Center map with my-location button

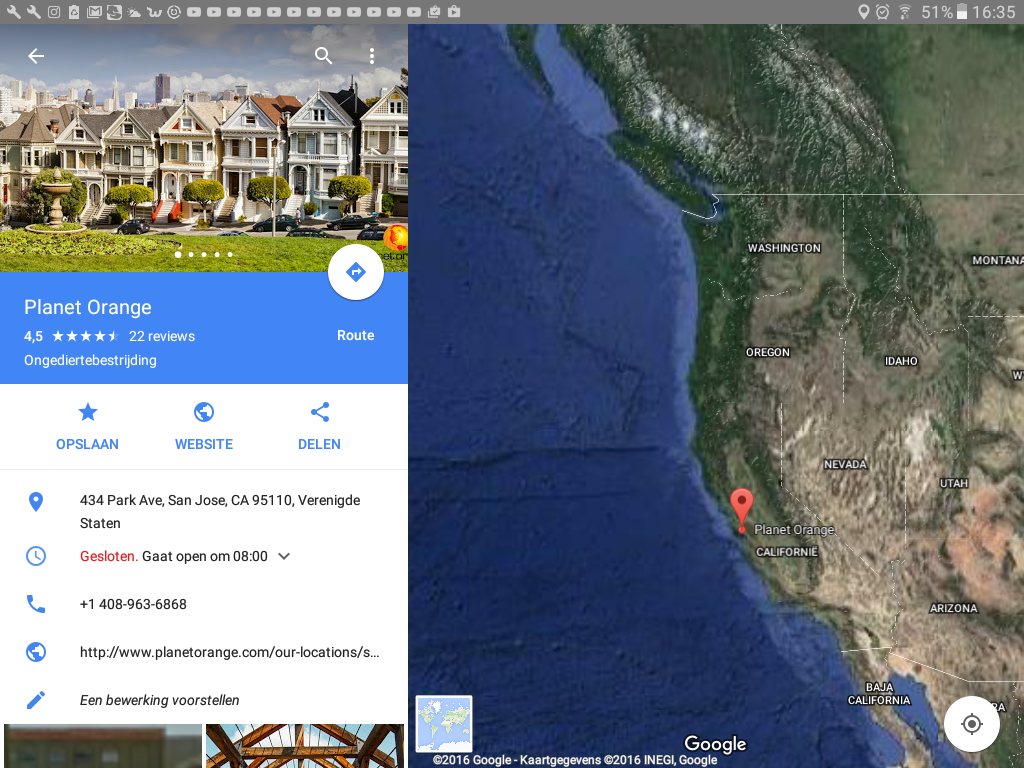pos(972,724)
